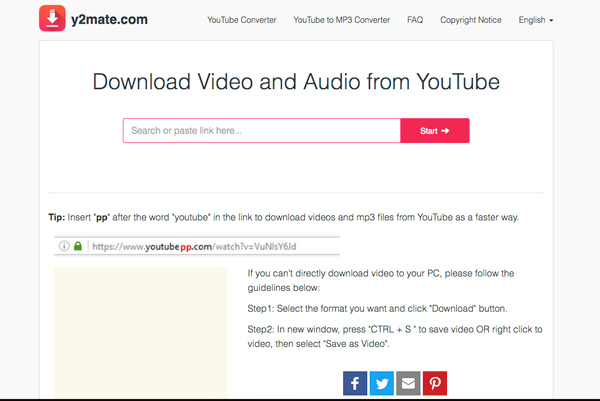Image resolution: width=600 pixels, height=401 pixels.
Task: Click the example youtubepp.com URL image
Action: [197, 246]
